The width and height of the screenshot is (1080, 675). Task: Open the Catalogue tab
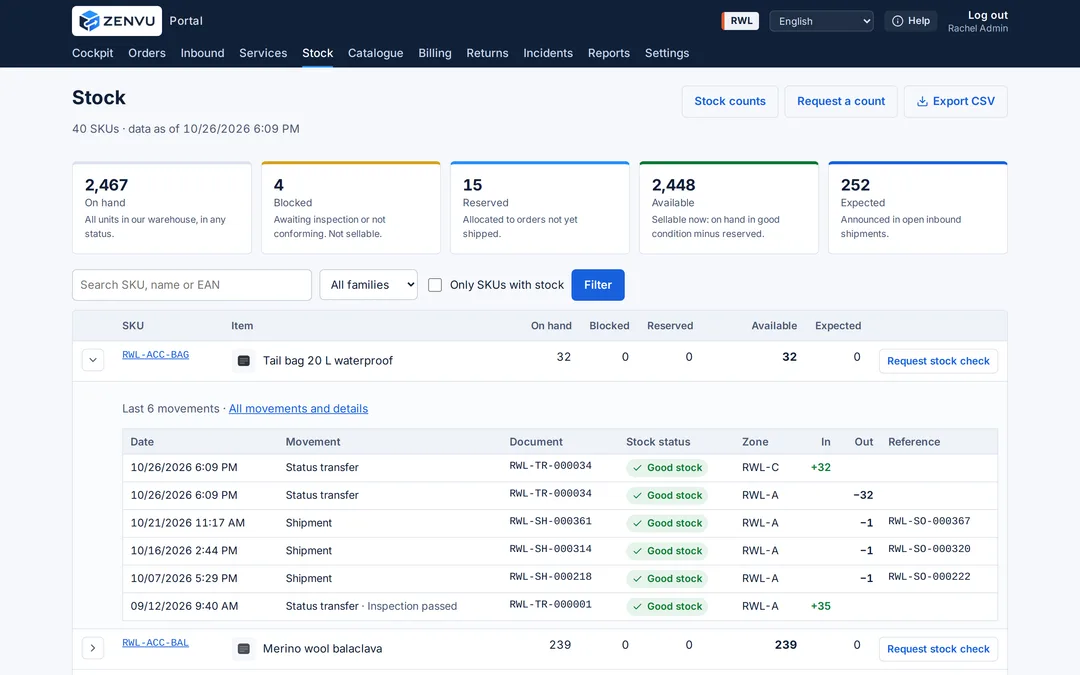375,53
